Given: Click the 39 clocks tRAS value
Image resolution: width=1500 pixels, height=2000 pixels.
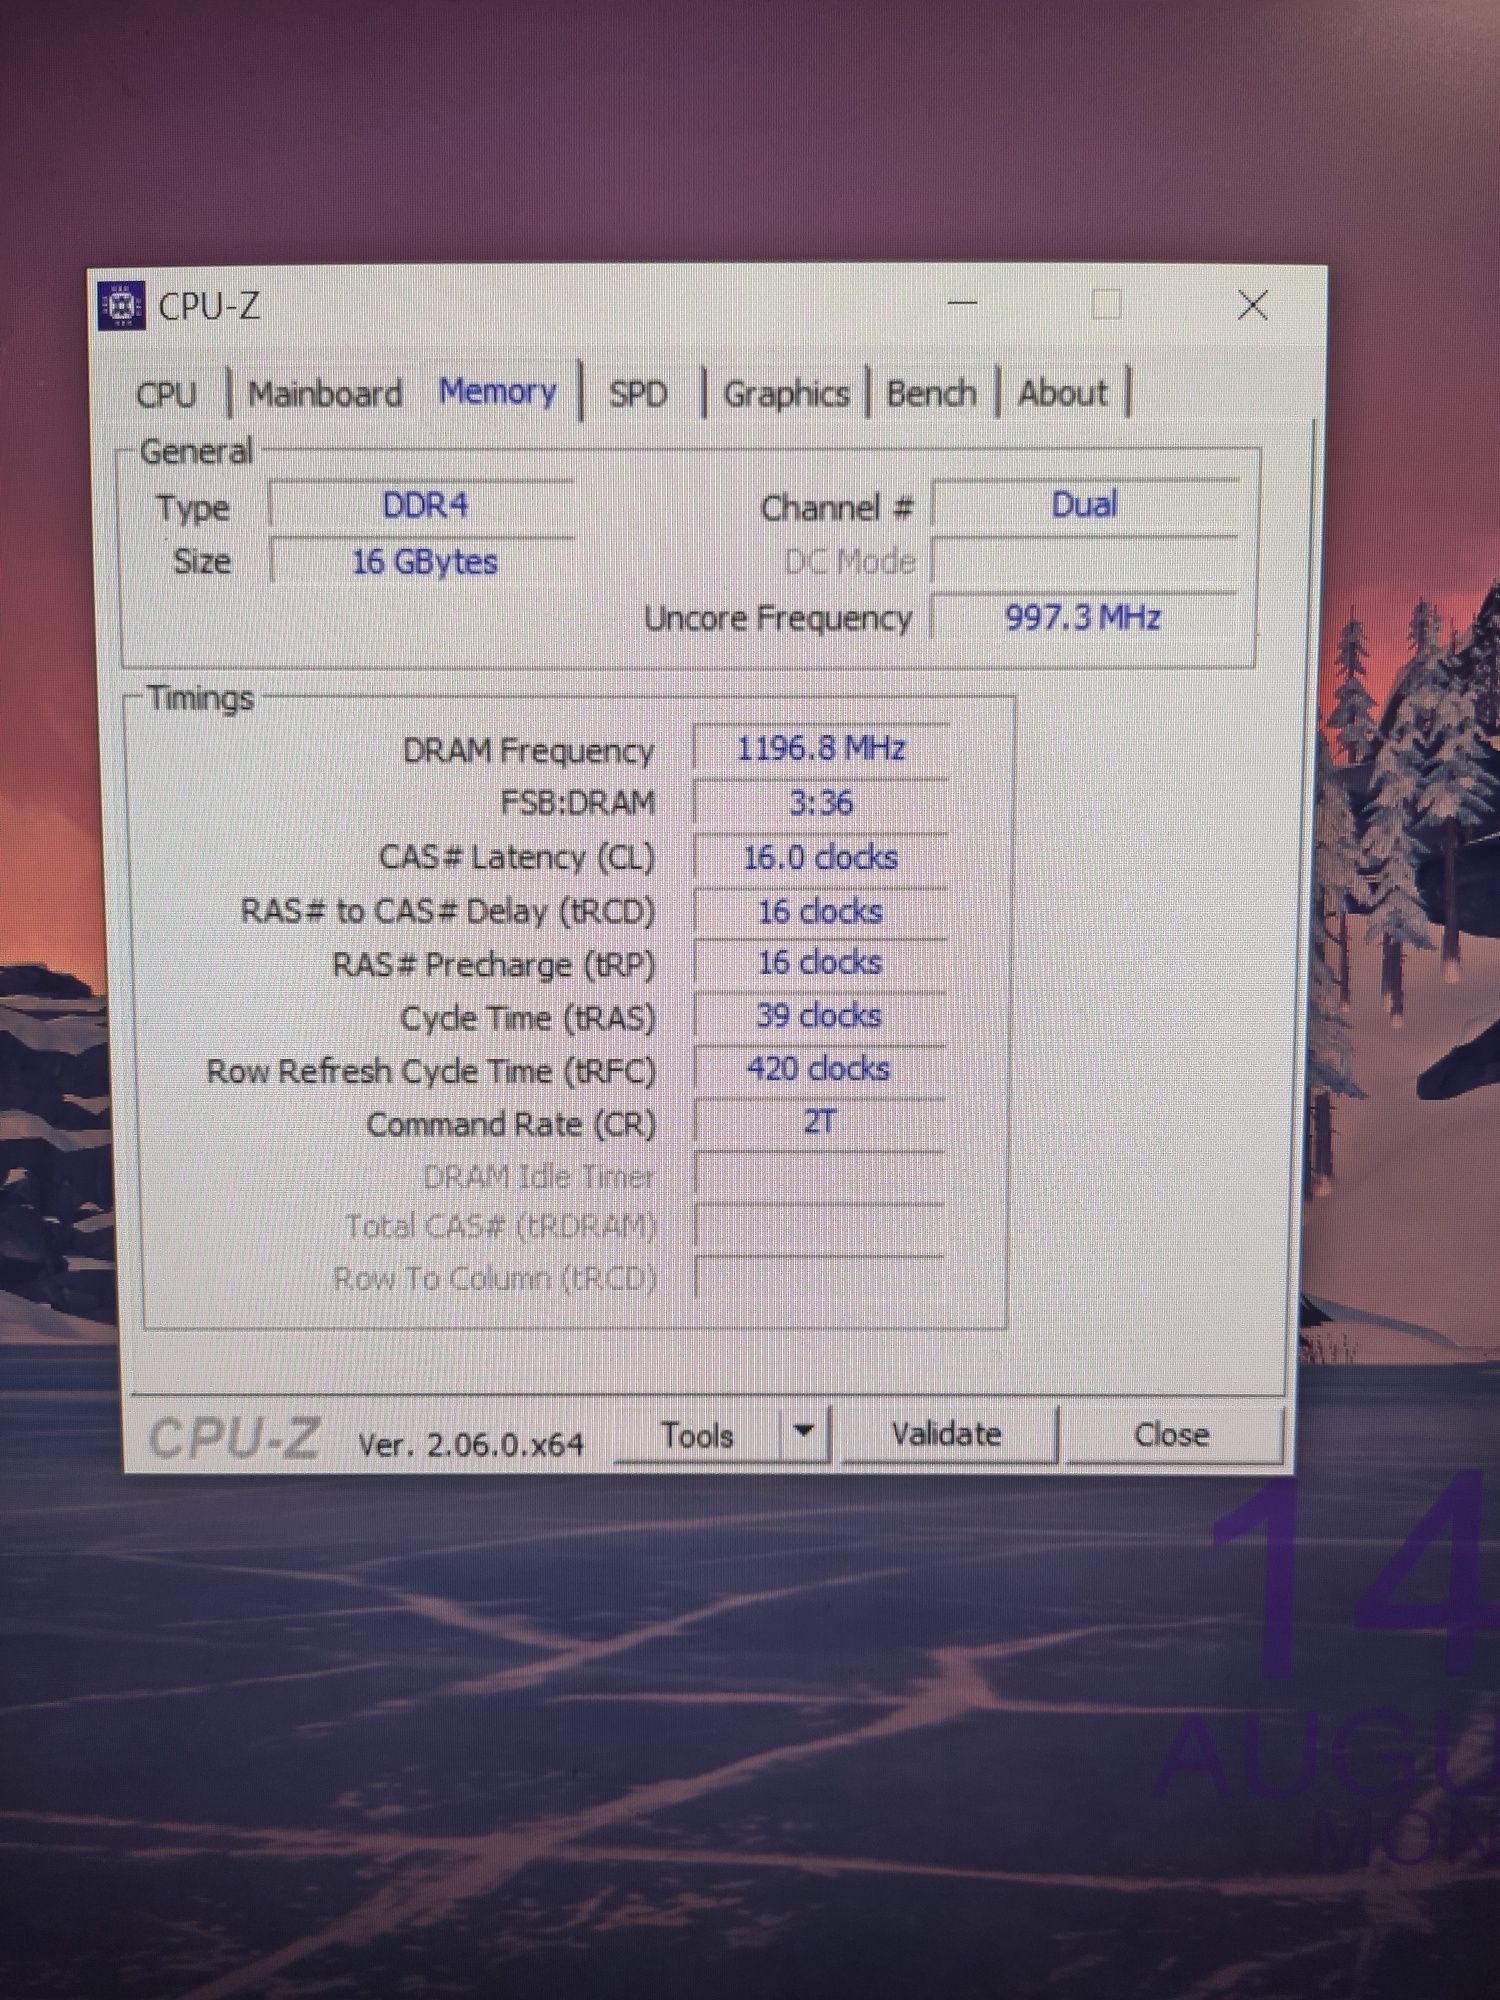Looking at the screenshot, I should click(820, 1016).
